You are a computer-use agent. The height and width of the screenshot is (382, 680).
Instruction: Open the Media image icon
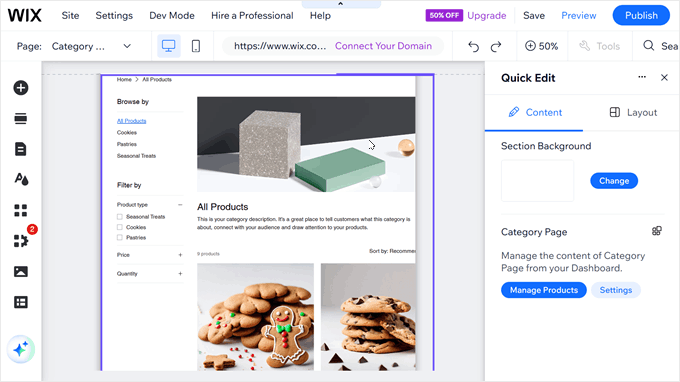[20, 272]
